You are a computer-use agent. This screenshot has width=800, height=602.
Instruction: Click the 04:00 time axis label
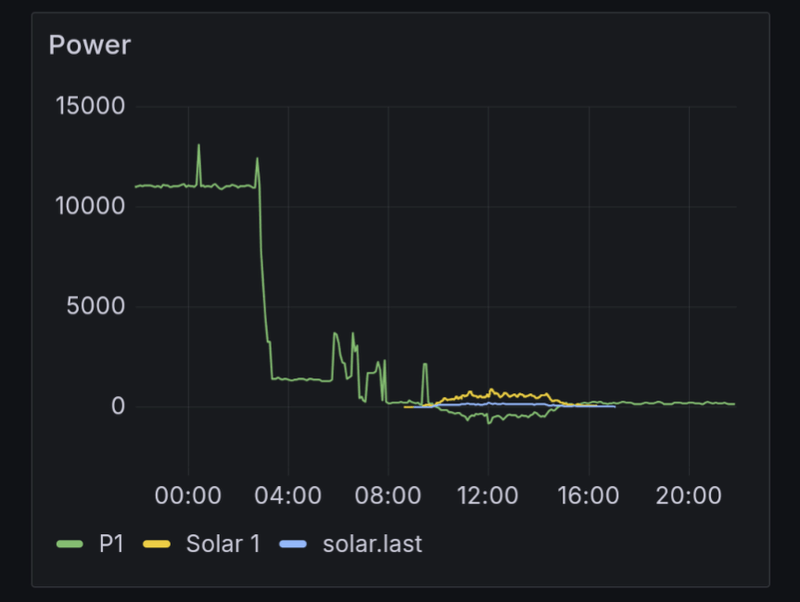coord(288,495)
